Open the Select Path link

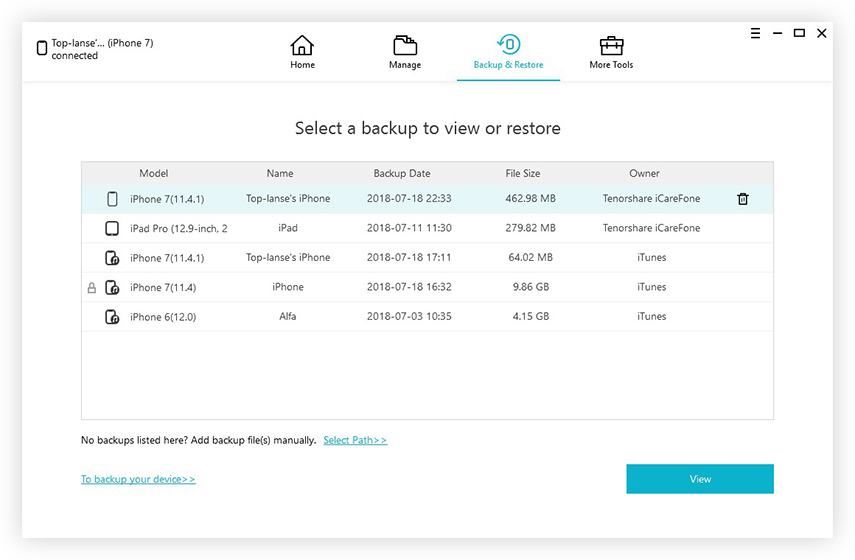[x=355, y=440]
